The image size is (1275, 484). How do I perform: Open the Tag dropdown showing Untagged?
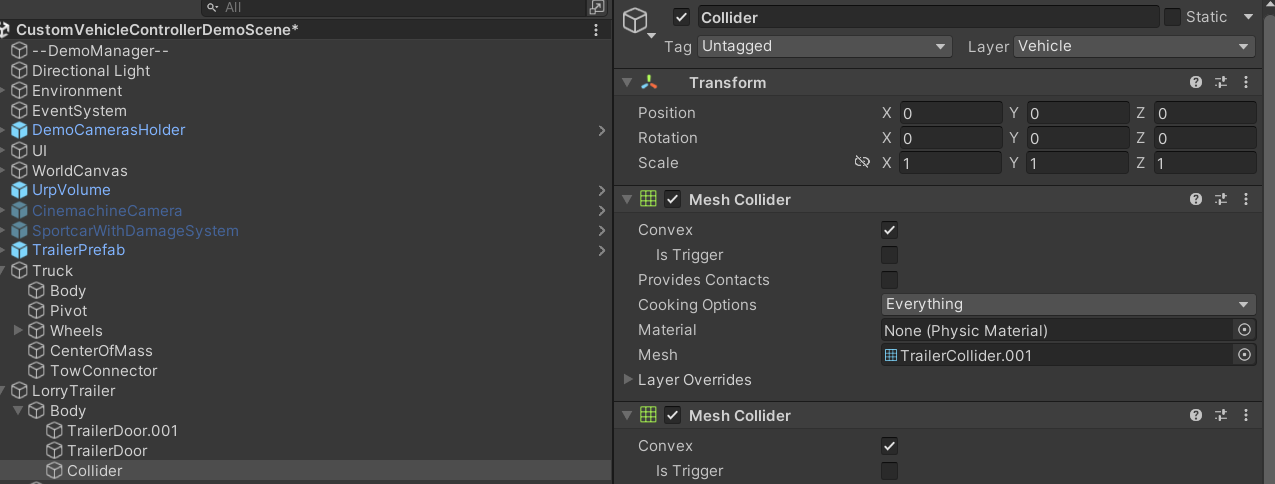point(824,46)
